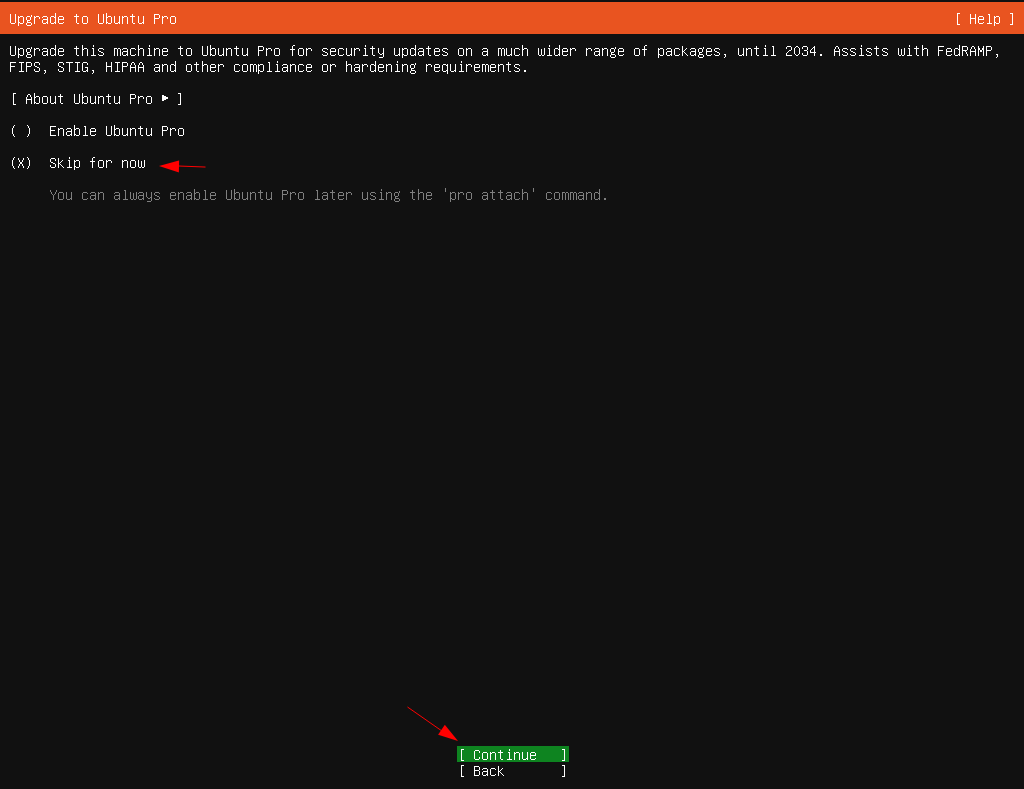Screen dimensions: 1024x789
Task: Click the Enable Ubuntu Pro label text
Action: tap(116, 131)
